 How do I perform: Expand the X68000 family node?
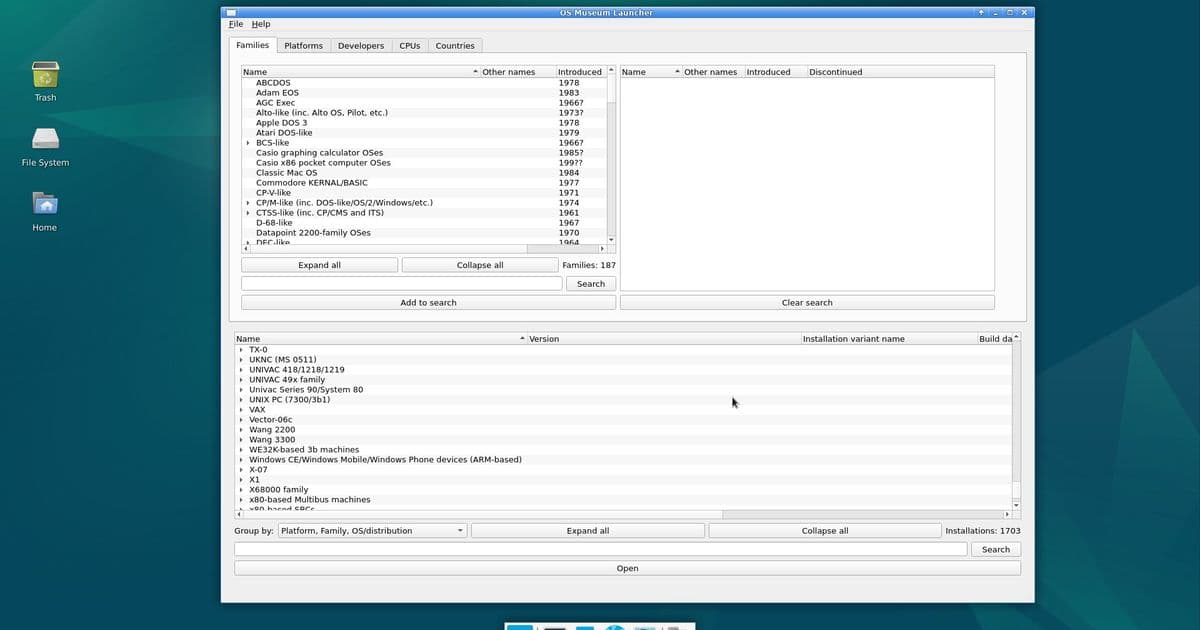coord(241,490)
